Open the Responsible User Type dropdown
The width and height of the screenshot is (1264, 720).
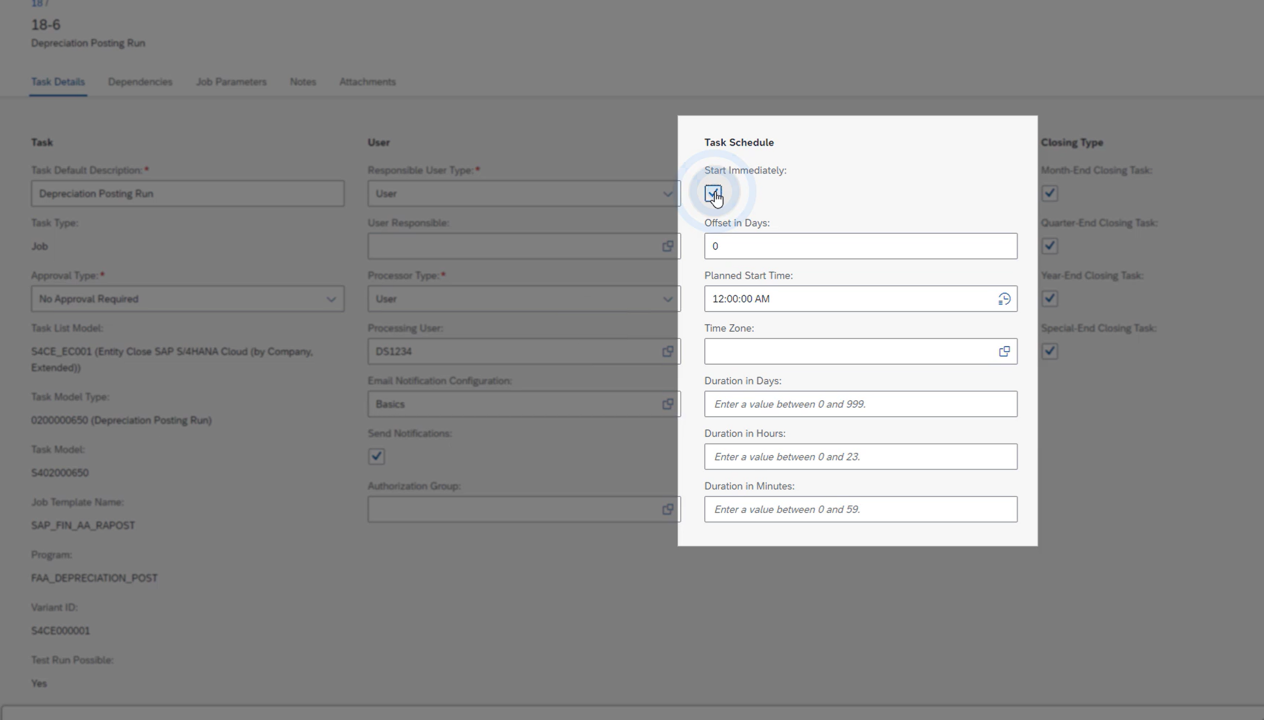pyautogui.click(x=667, y=193)
